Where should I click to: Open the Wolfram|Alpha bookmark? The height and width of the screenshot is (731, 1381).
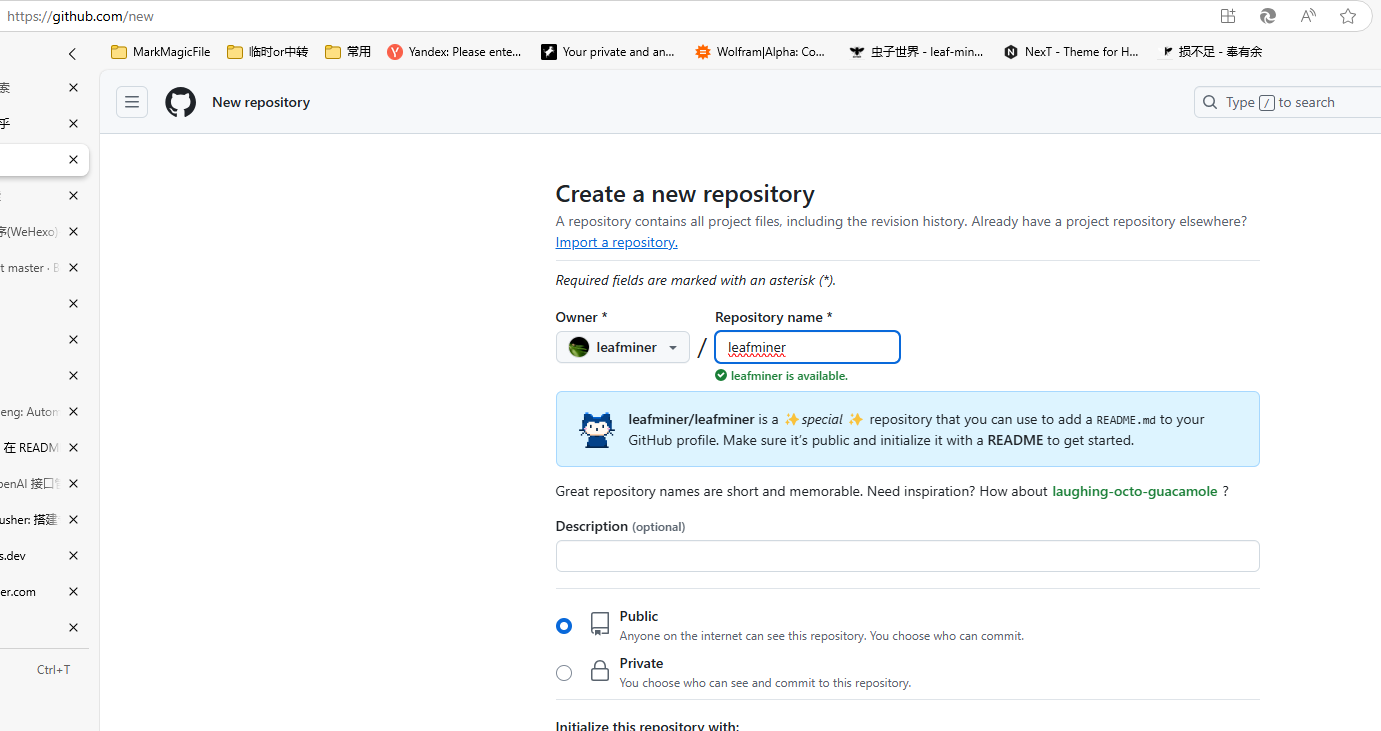(761, 52)
